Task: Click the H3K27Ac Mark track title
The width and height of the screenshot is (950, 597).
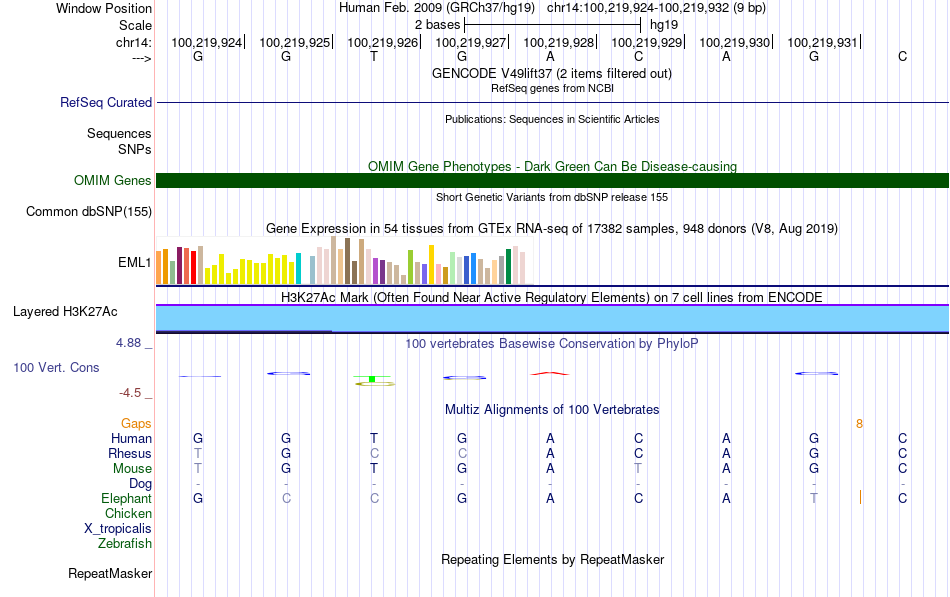Action: point(552,298)
